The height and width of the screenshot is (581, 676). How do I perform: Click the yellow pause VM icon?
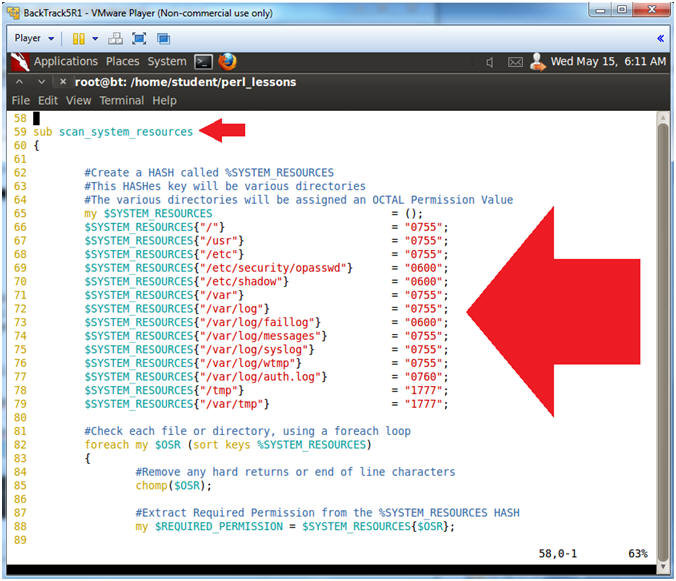[x=78, y=39]
